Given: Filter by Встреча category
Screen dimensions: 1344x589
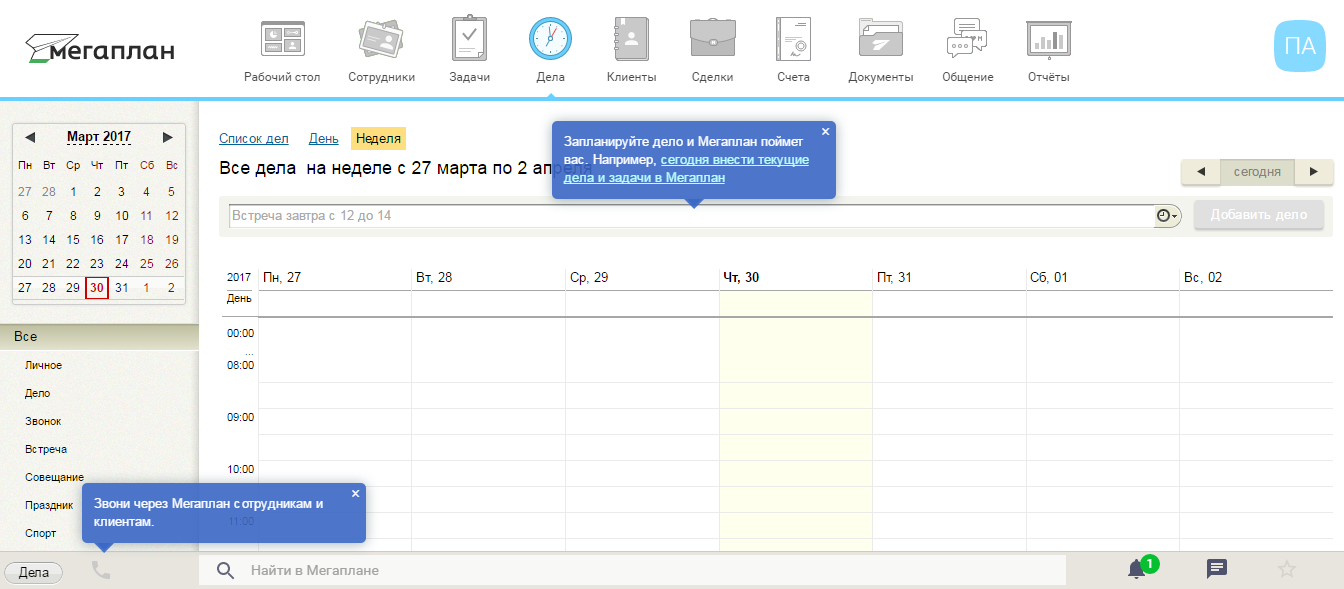Looking at the screenshot, I should pos(46,449).
